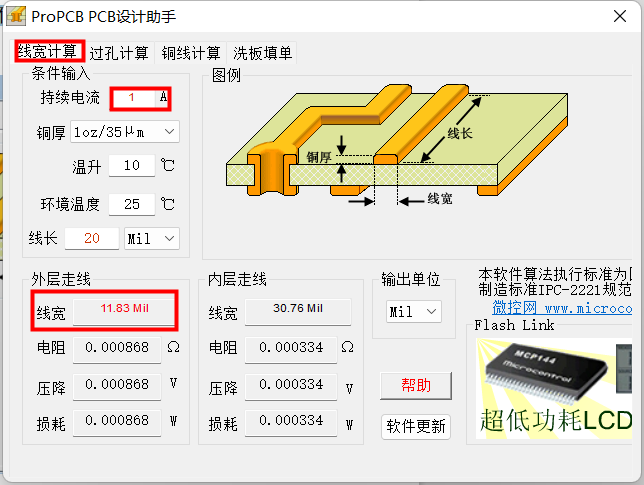Click the MCP144 chip advertisement image

(553, 388)
